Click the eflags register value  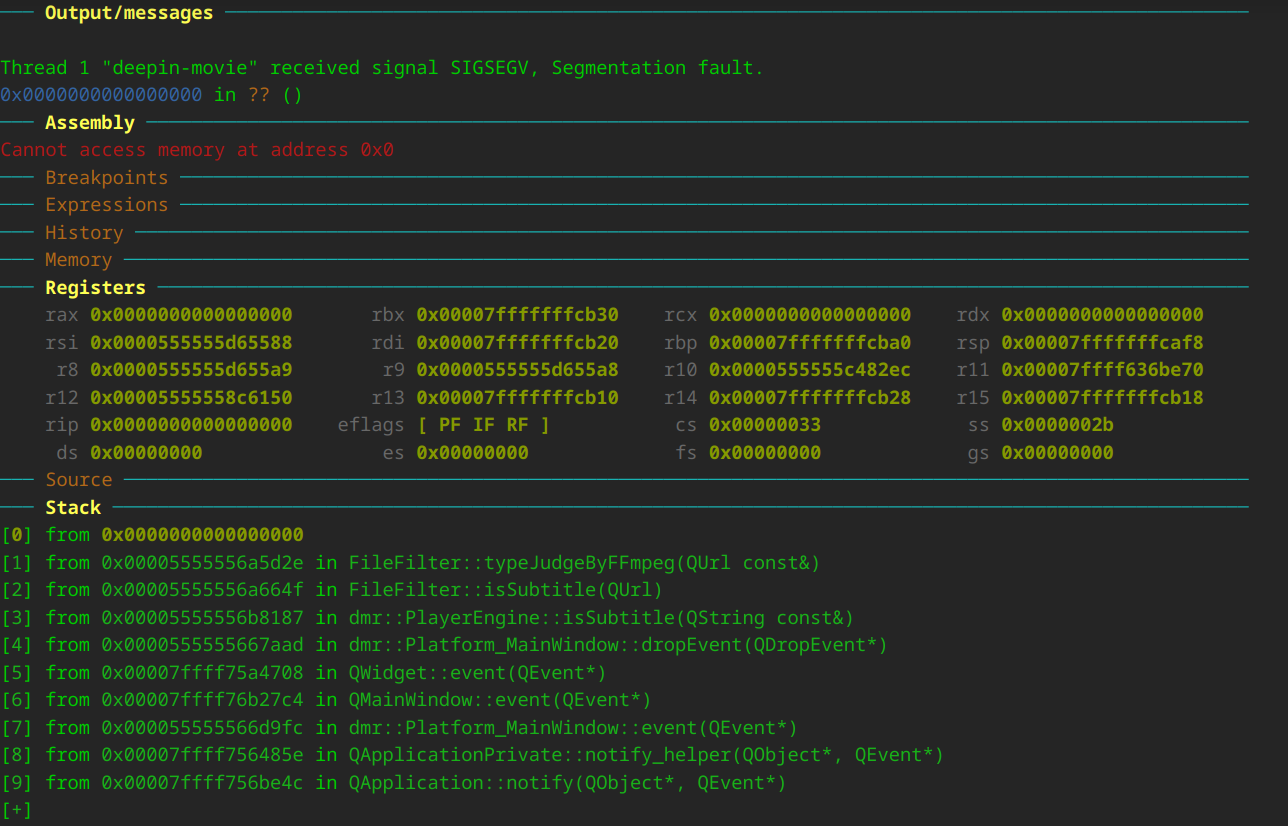coord(483,425)
